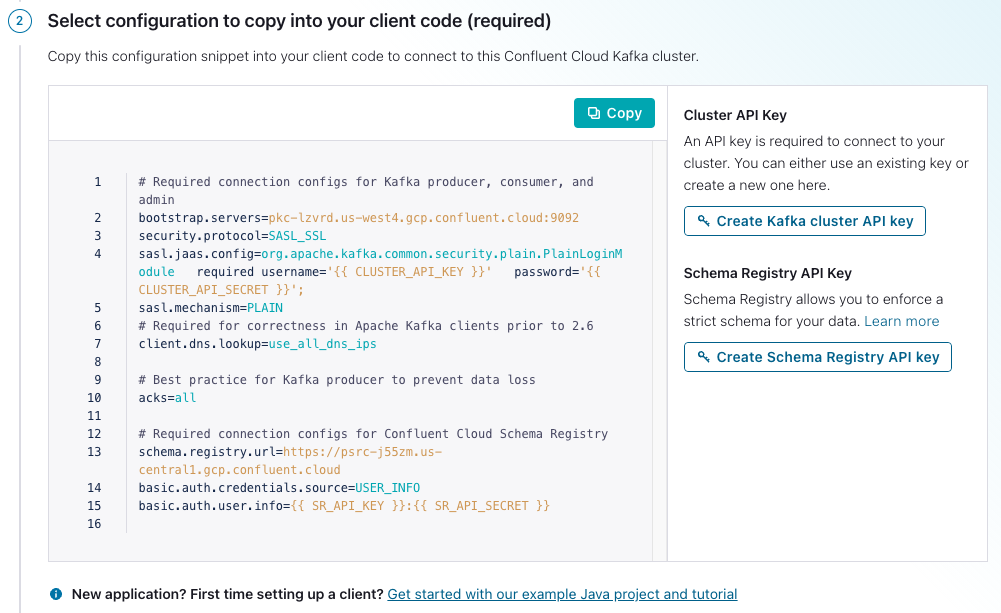Viewport: 1001px width, 613px height.
Task: Click the code snippet vertical scrollbar track
Action: tap(659, 351)
